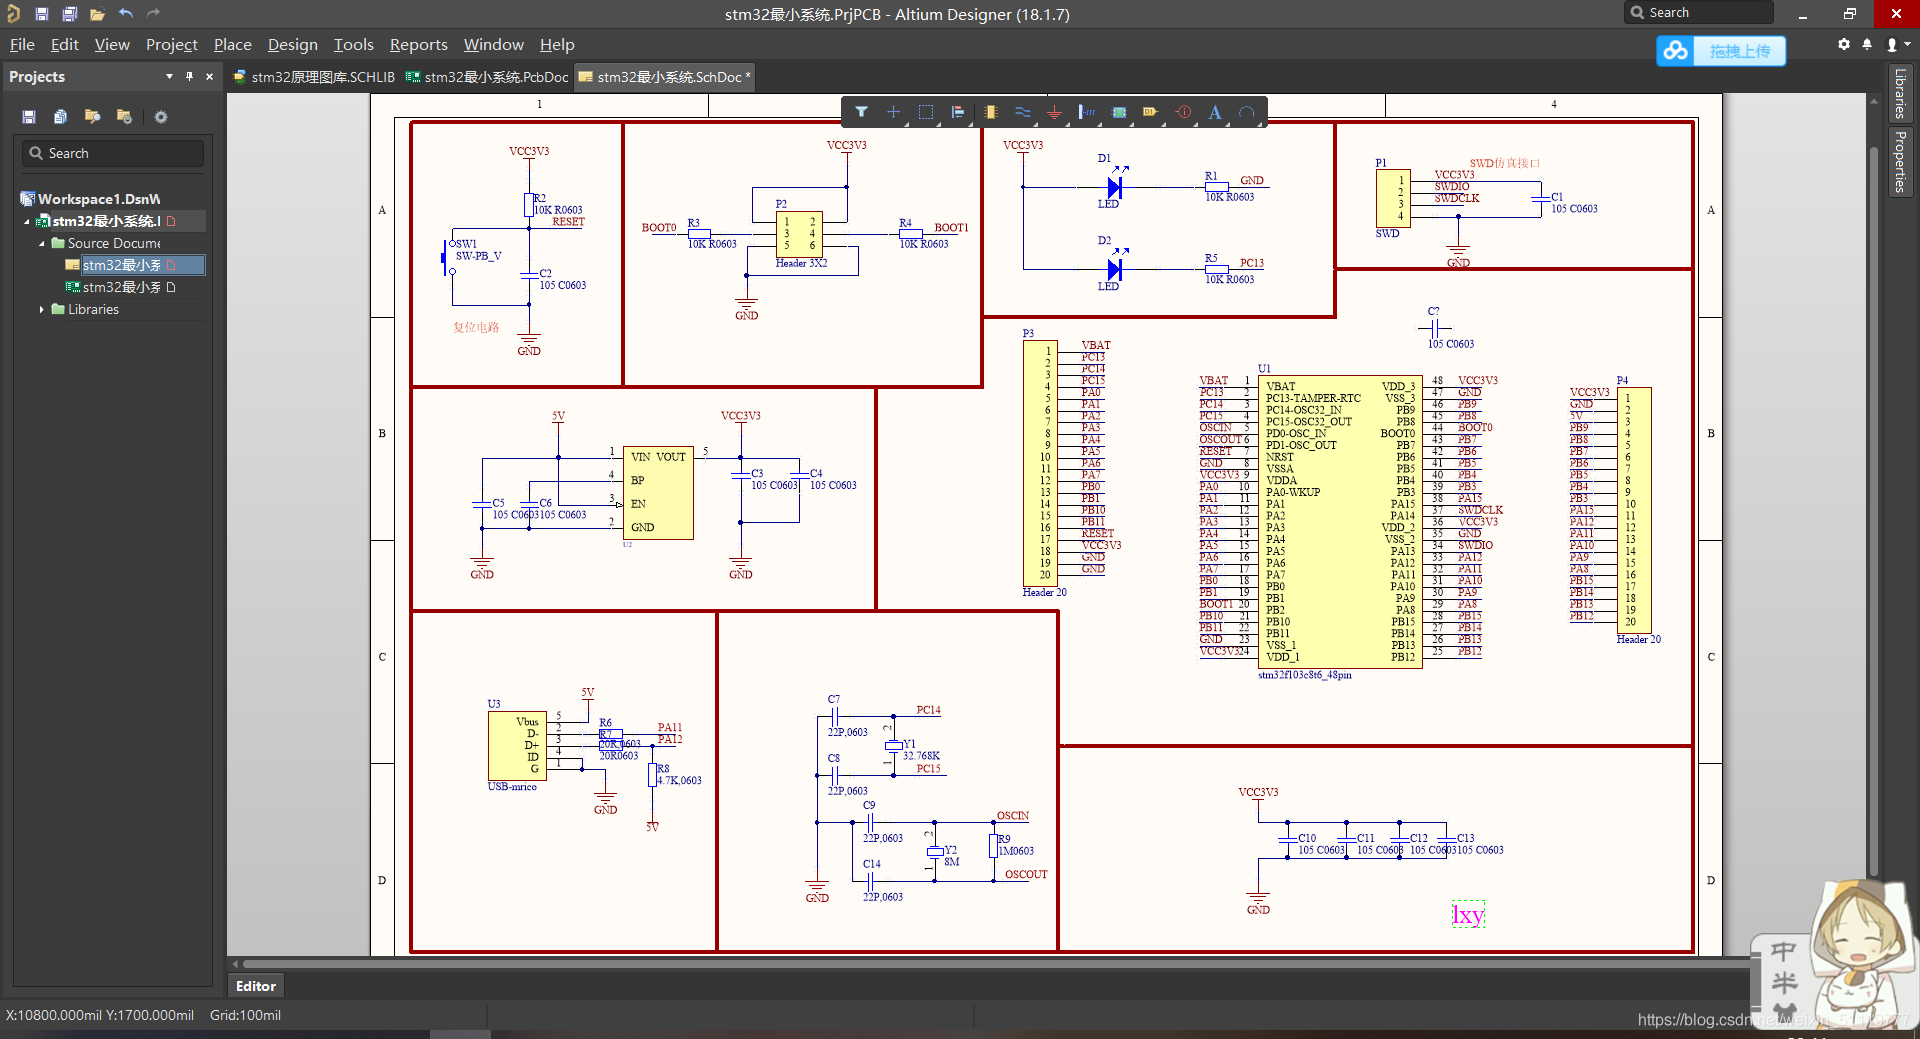1920x1039 pixels.
Task: Open the Properties side panel button
Action: (x=1899, y=161)
